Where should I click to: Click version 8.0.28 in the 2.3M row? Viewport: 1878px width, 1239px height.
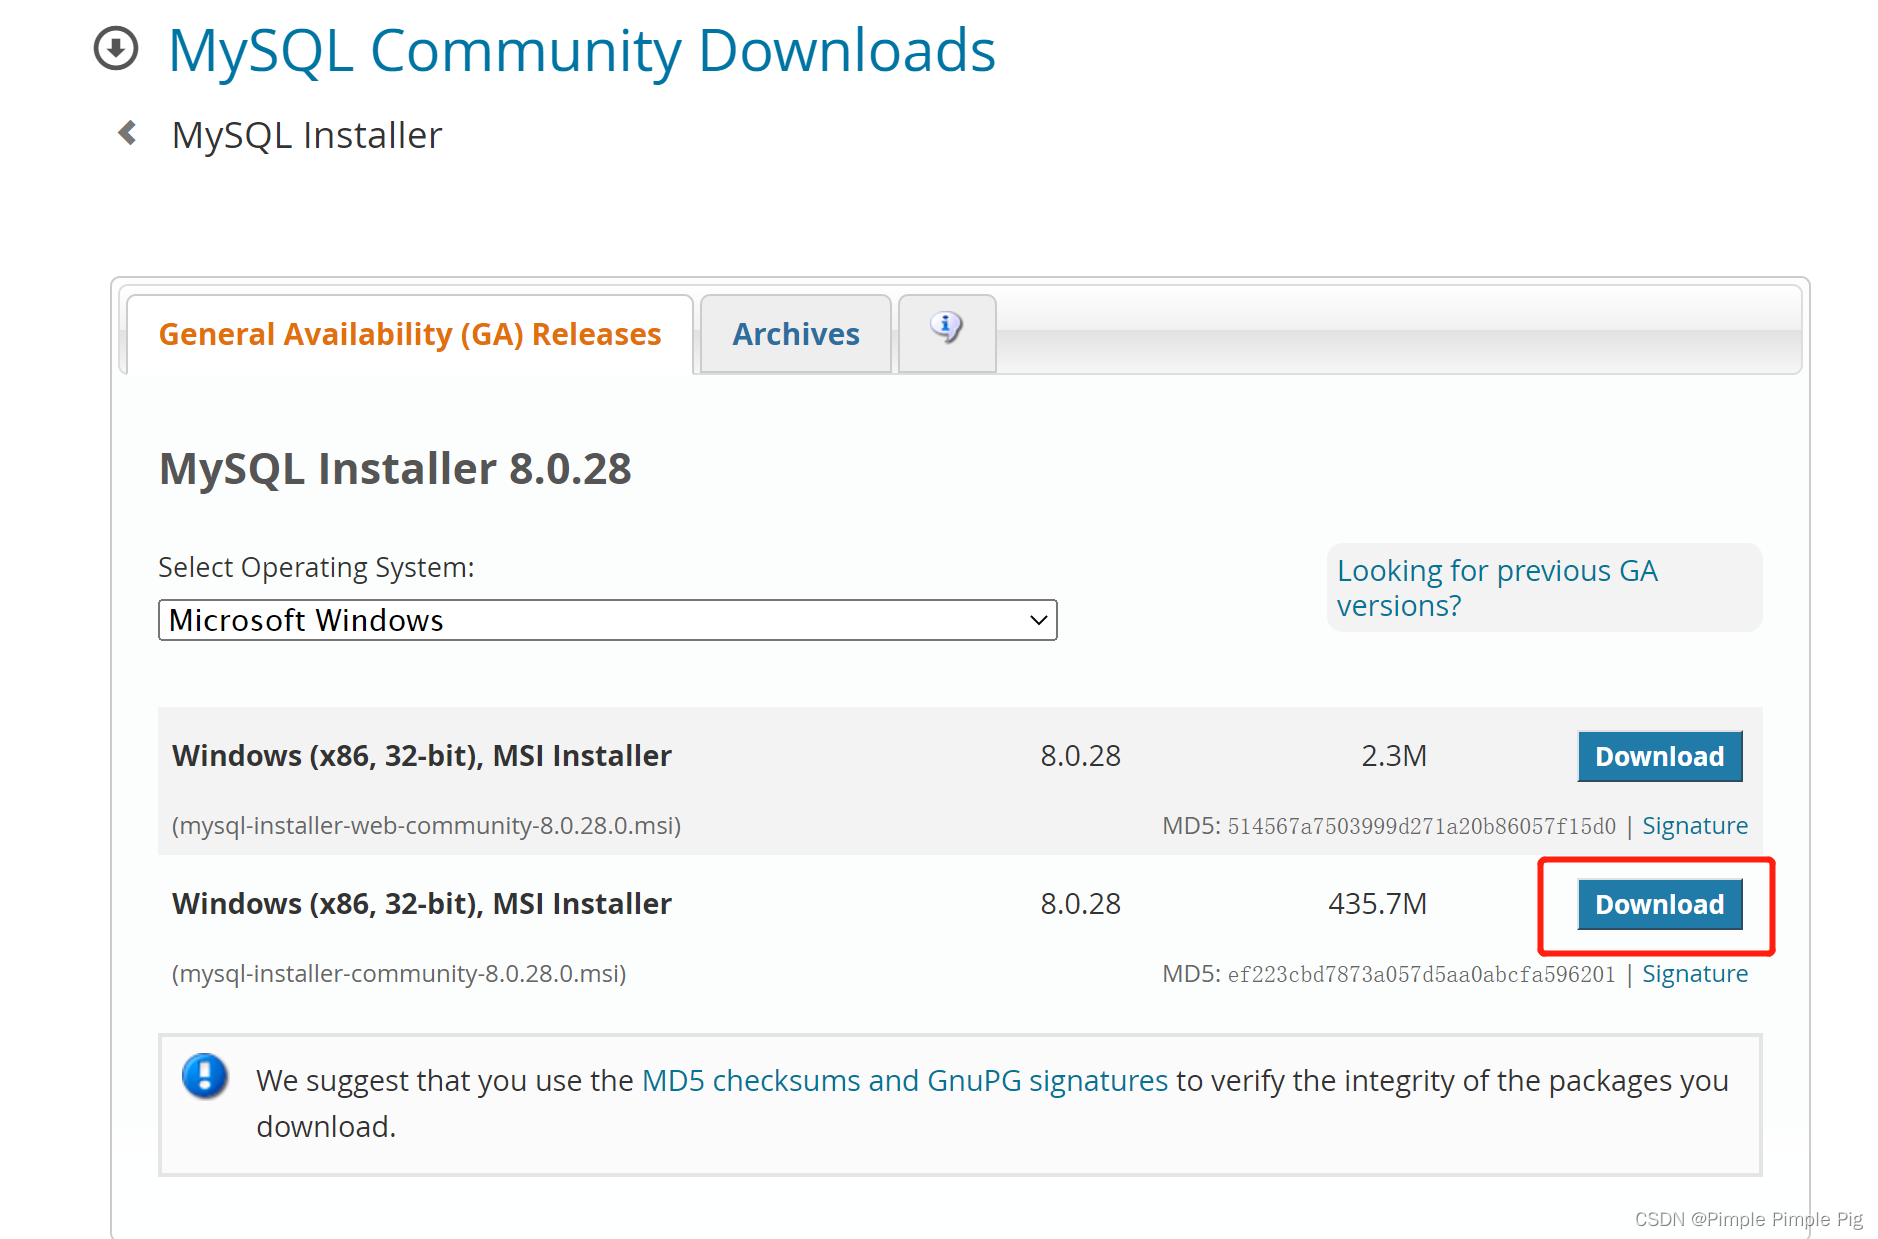(x=1080, y=756)
